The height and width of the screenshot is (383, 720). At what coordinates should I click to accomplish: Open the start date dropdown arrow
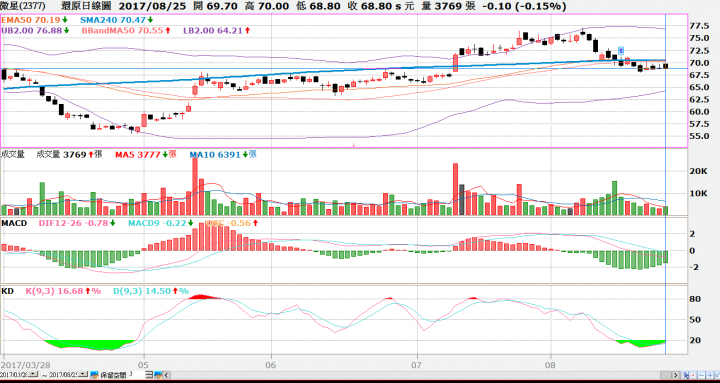[33, 374]
